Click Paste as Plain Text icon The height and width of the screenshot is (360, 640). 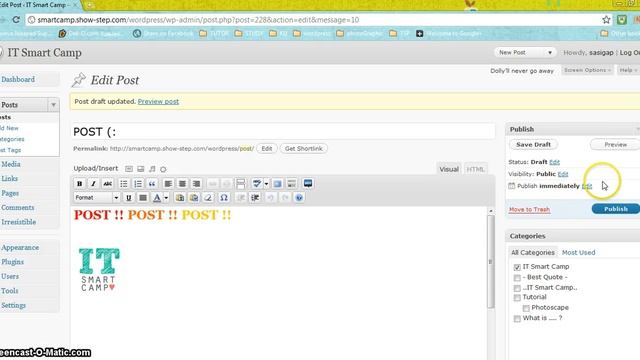tap(180, 198)
